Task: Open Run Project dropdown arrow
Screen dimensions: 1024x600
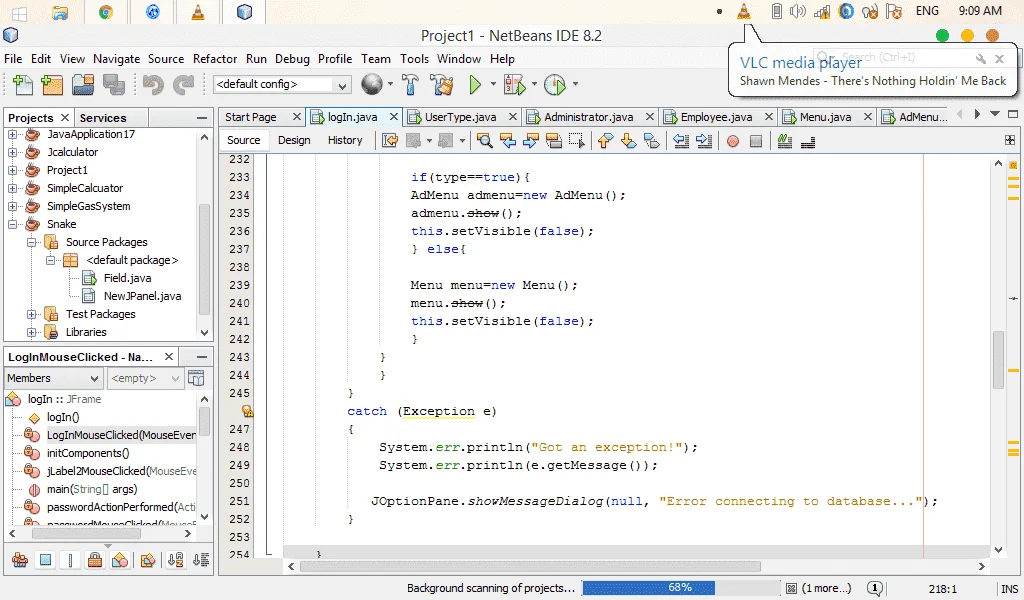Action: click(x=493, y=84)
